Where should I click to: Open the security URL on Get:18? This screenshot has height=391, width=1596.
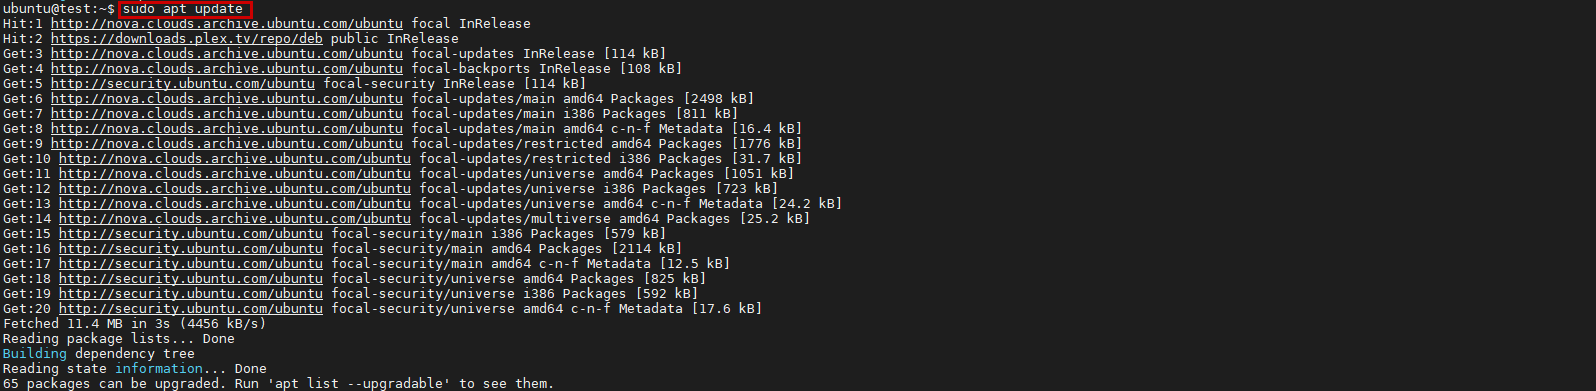tap(191, 279)
